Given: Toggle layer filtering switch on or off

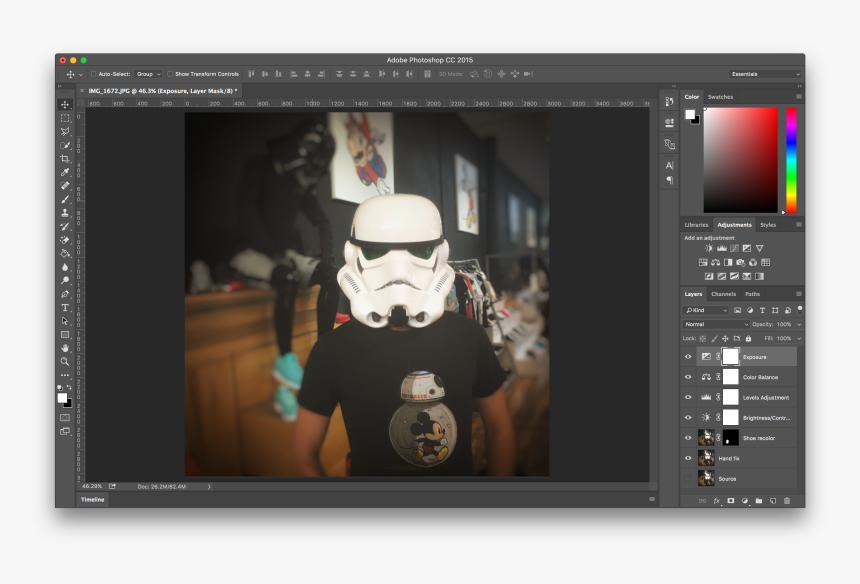Looking at the screenshot, I should click(800, 309).
